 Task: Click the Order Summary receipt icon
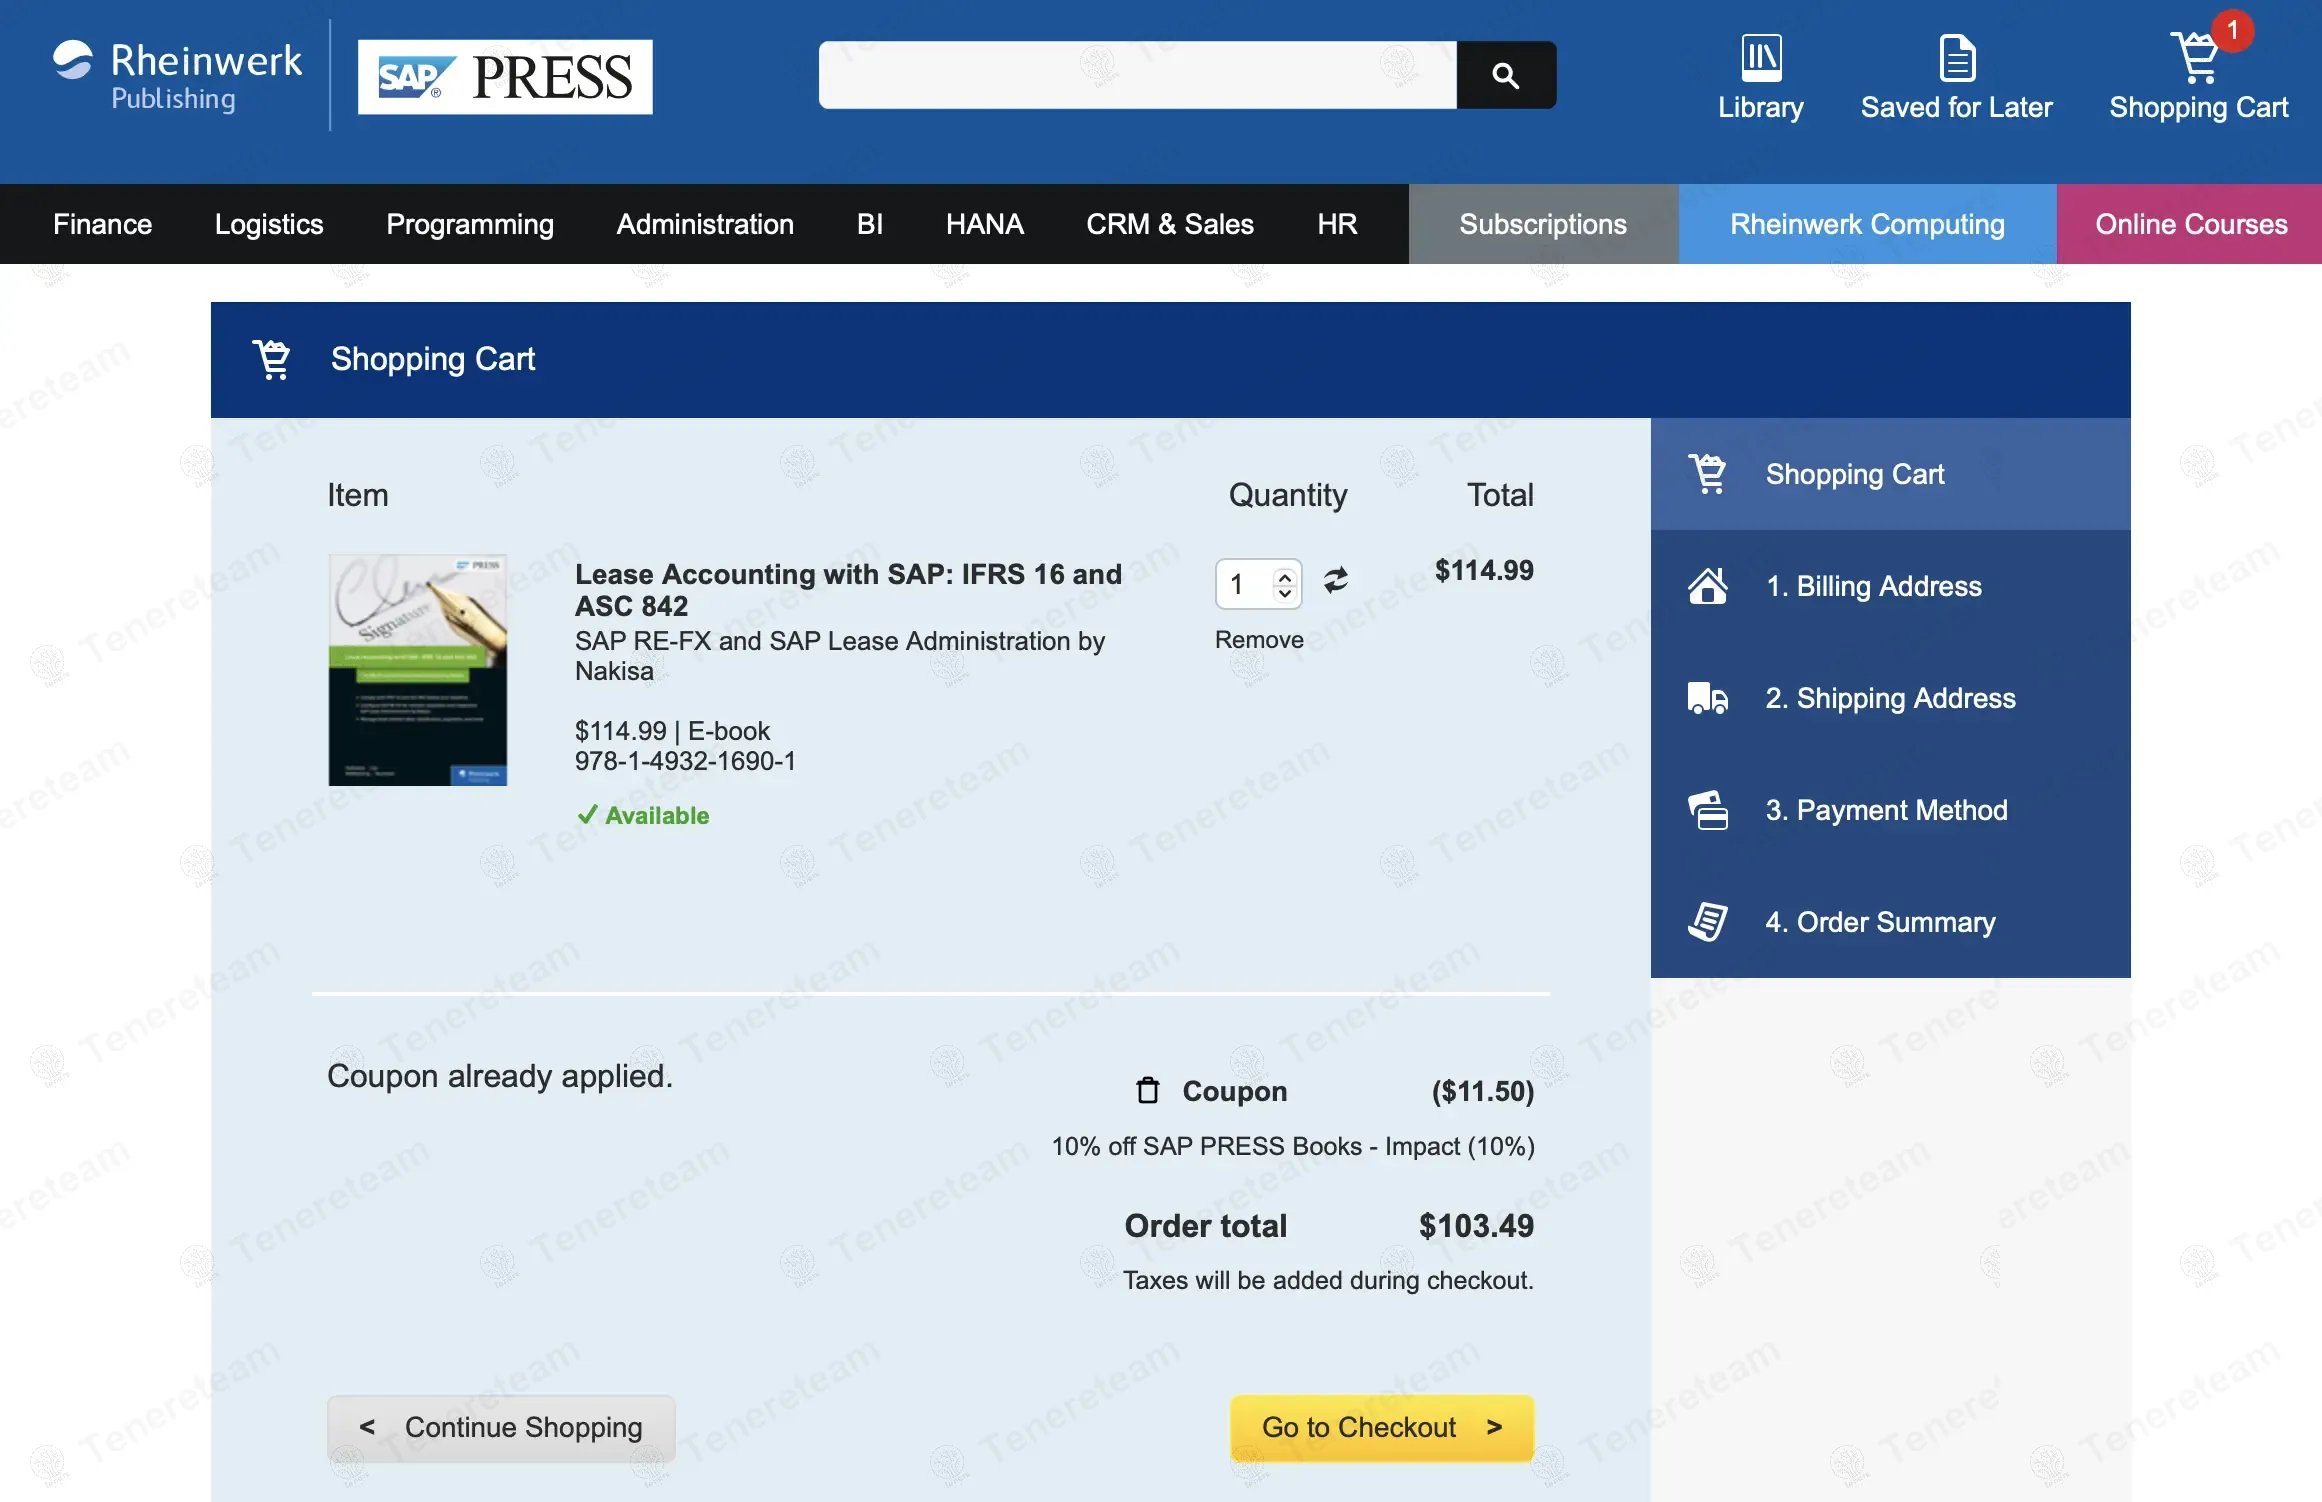click(x=1708, y=922)
